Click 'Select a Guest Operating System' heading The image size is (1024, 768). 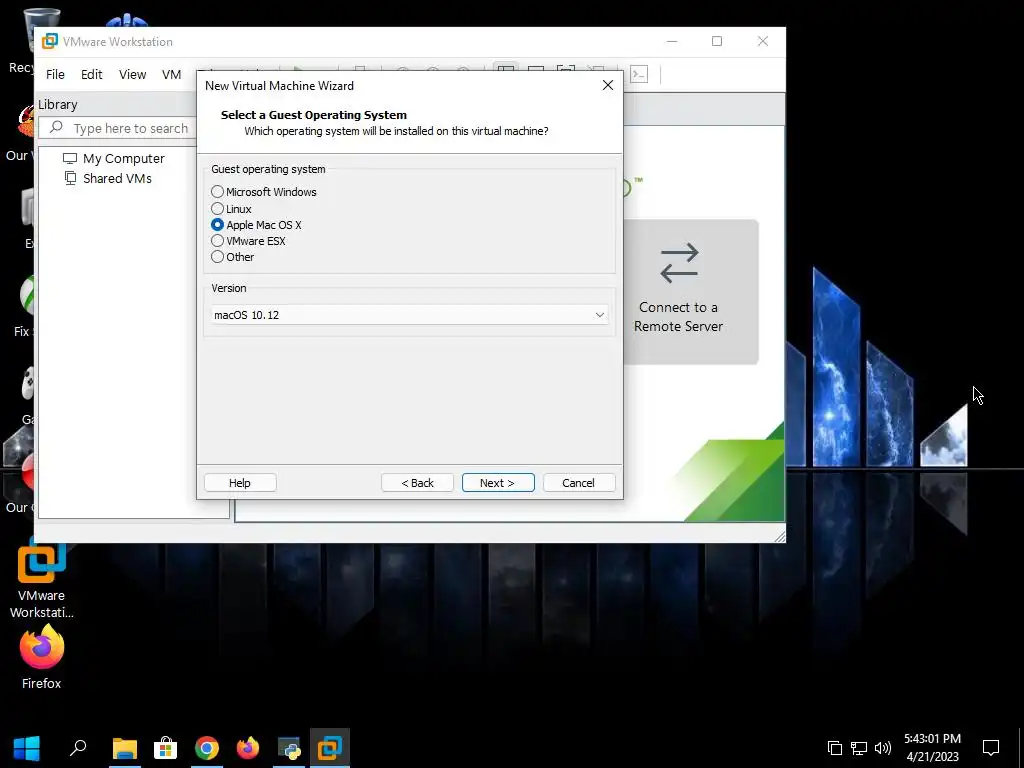pyautogui.click(x=313, y=115)
